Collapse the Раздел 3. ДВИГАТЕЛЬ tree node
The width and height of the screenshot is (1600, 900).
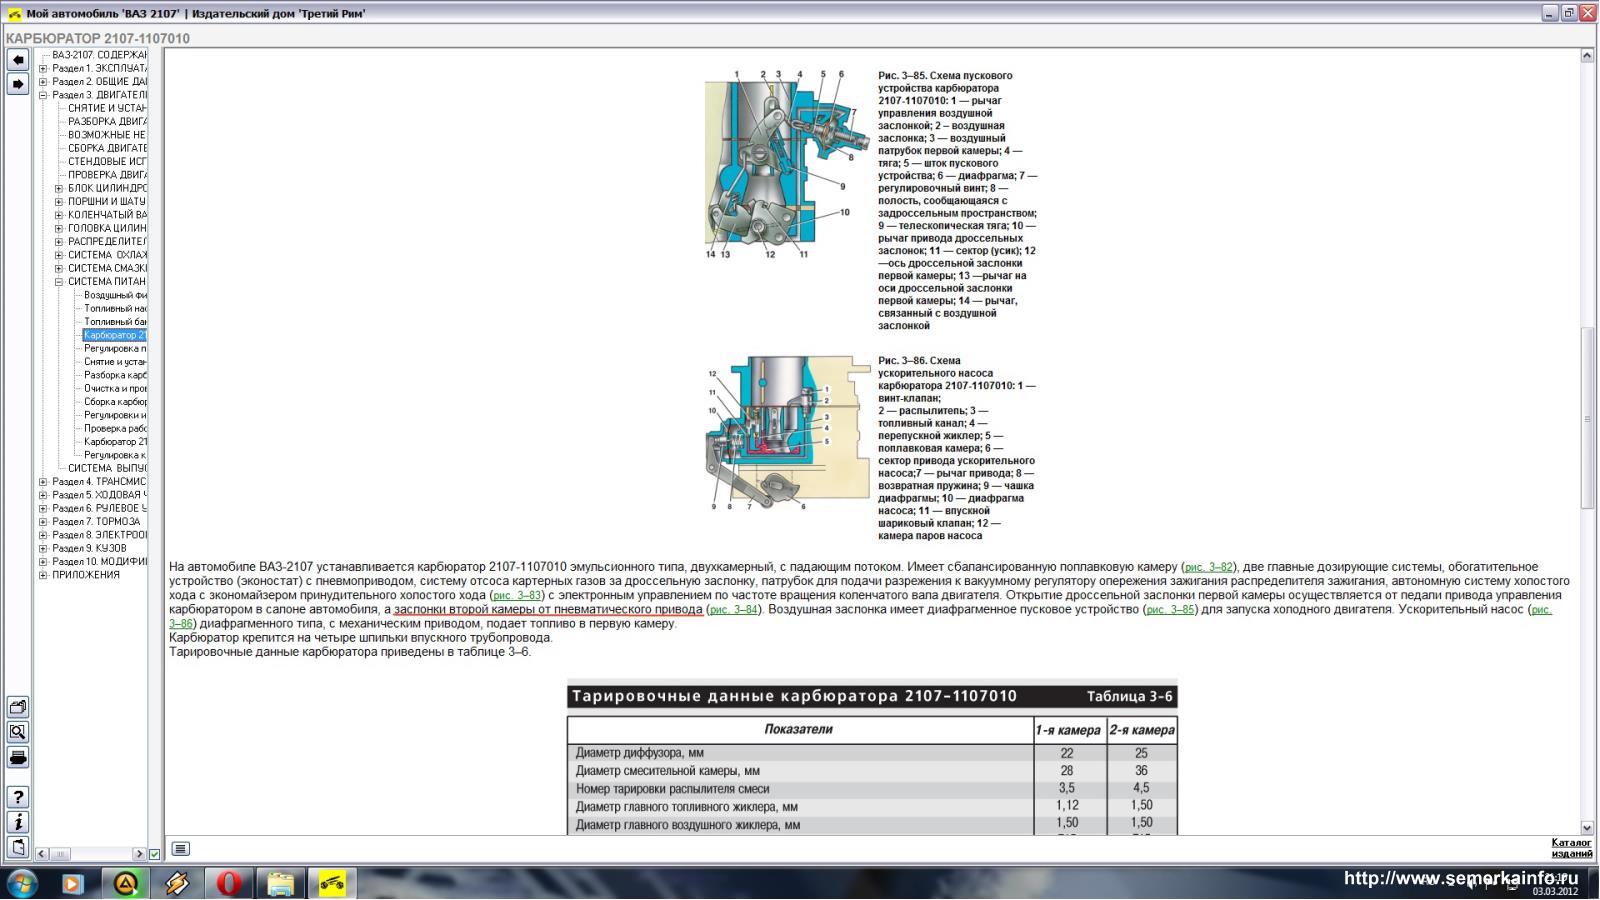pos(43,96)
